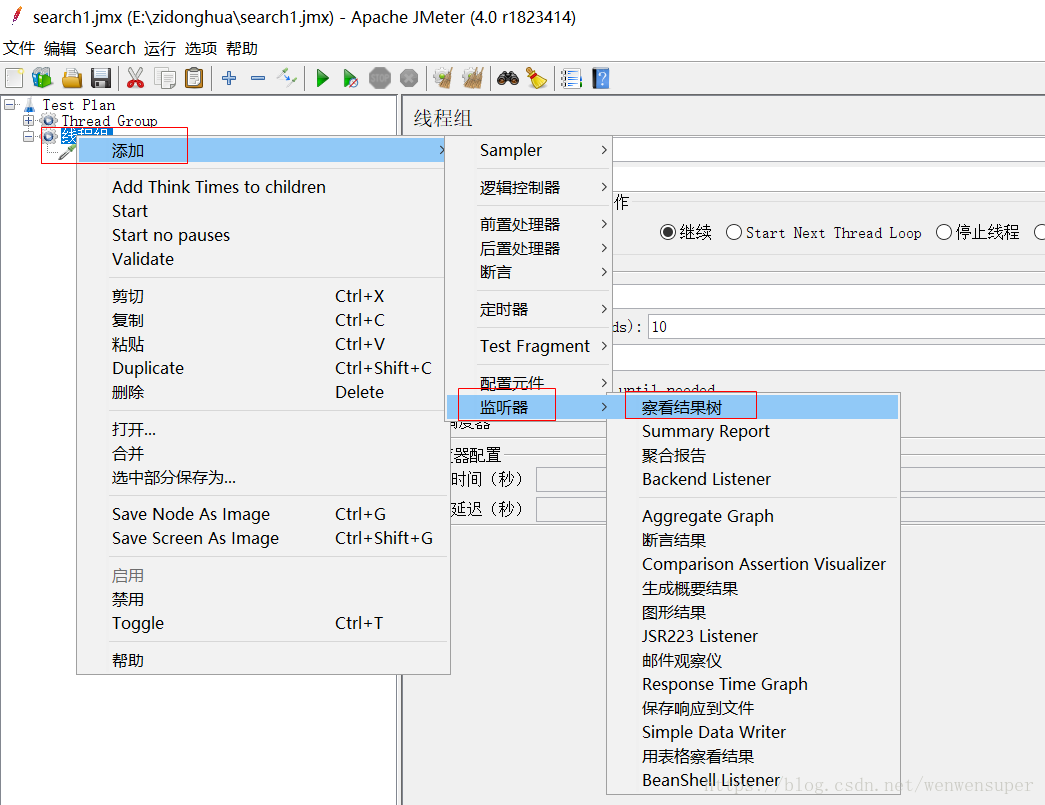Image resolution: width=1045 pixels, height=805 pixels.
Task: Choose Save Node As Image
Action: [x=262, y=514]
